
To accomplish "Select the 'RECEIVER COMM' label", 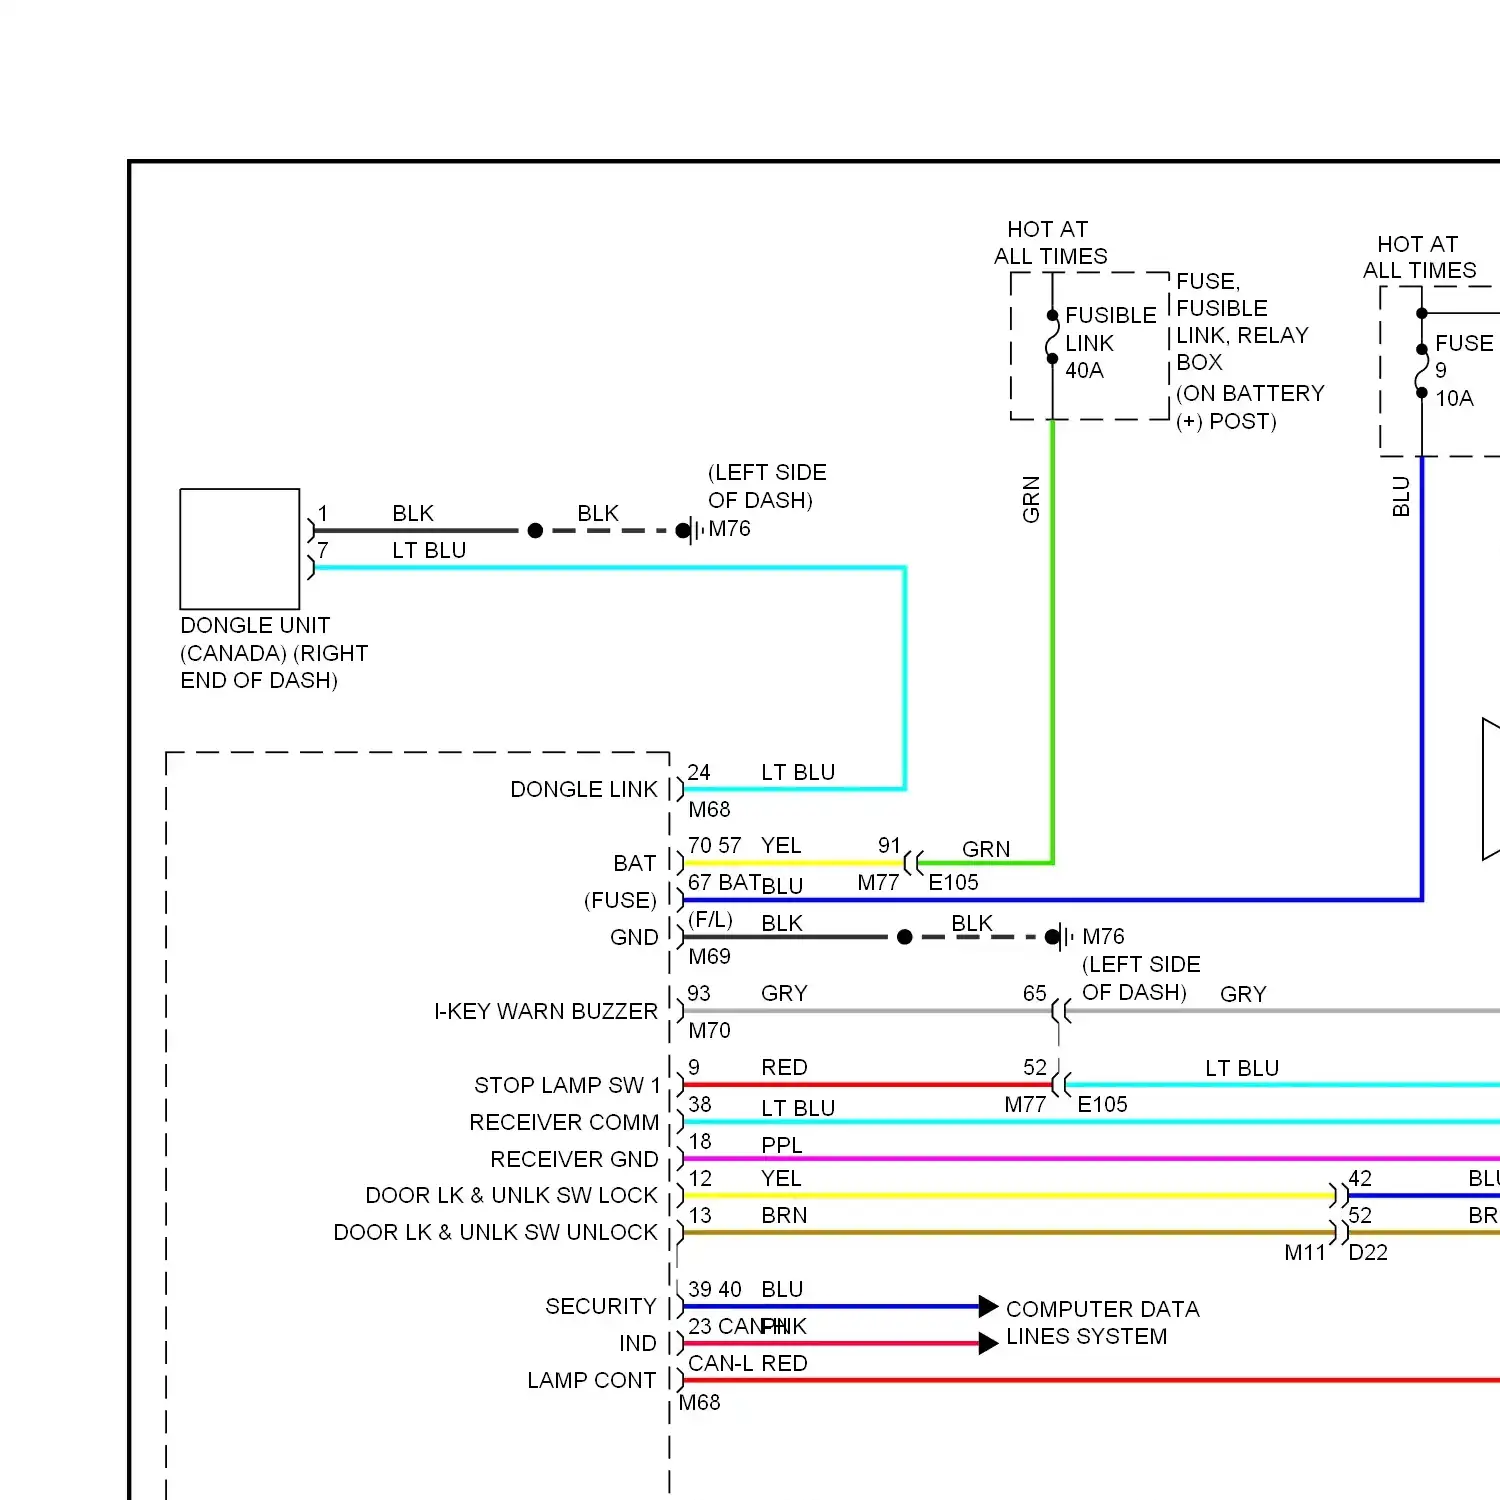I will 564,1123.
